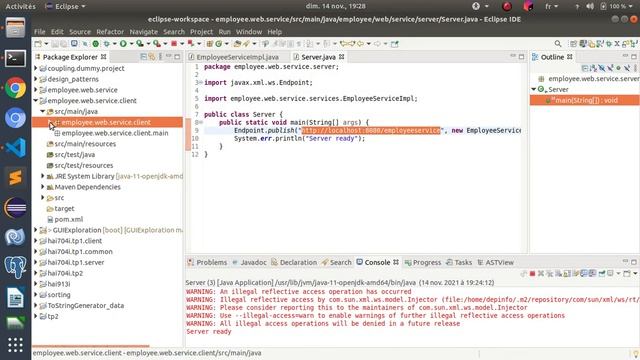Screen dimensions: 640x360
Task: Expand the Maven Dependencies node
Action: [42, 187]
